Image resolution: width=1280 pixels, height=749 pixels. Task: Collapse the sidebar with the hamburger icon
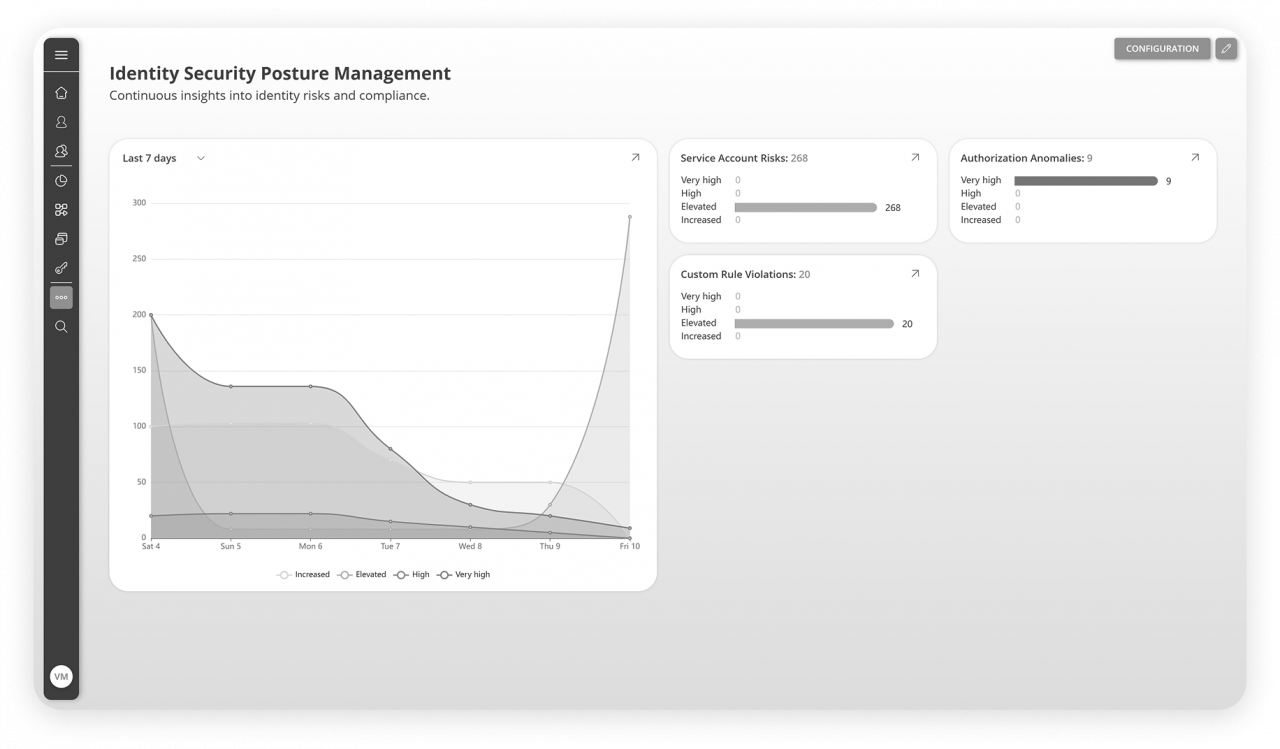click(x=61, y=55)
